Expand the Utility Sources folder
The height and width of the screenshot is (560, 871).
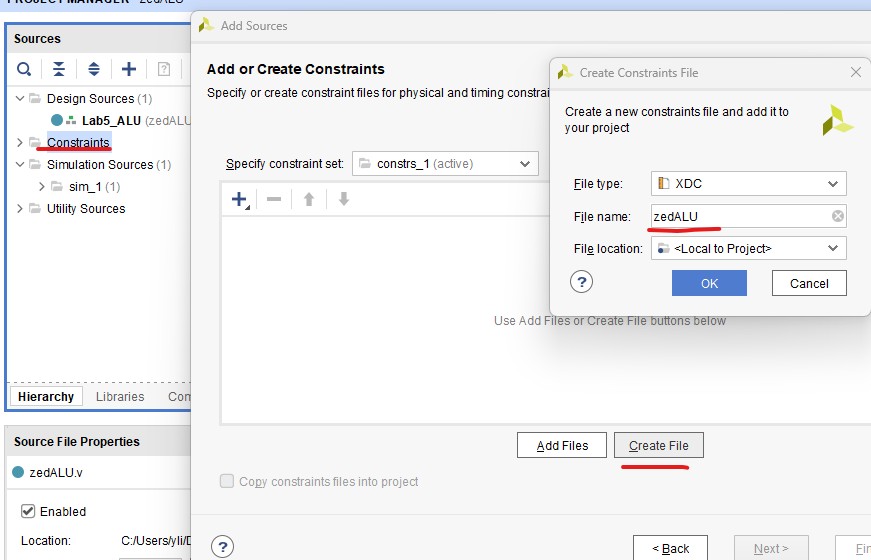[x=19, y=209]
